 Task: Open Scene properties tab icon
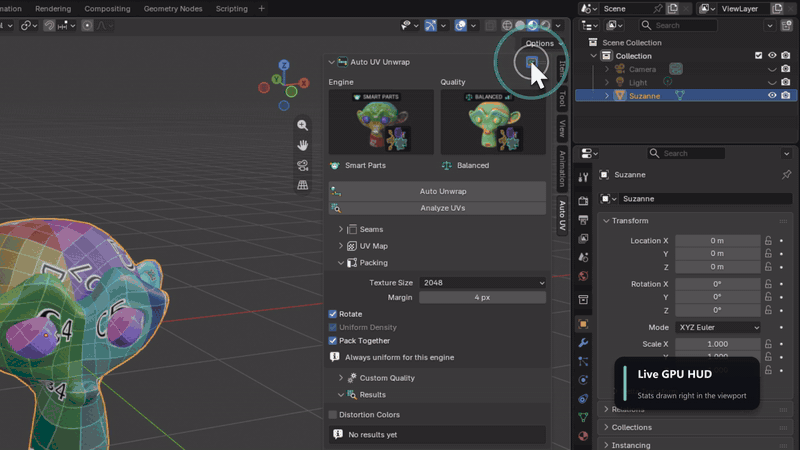tap(583, 257)
